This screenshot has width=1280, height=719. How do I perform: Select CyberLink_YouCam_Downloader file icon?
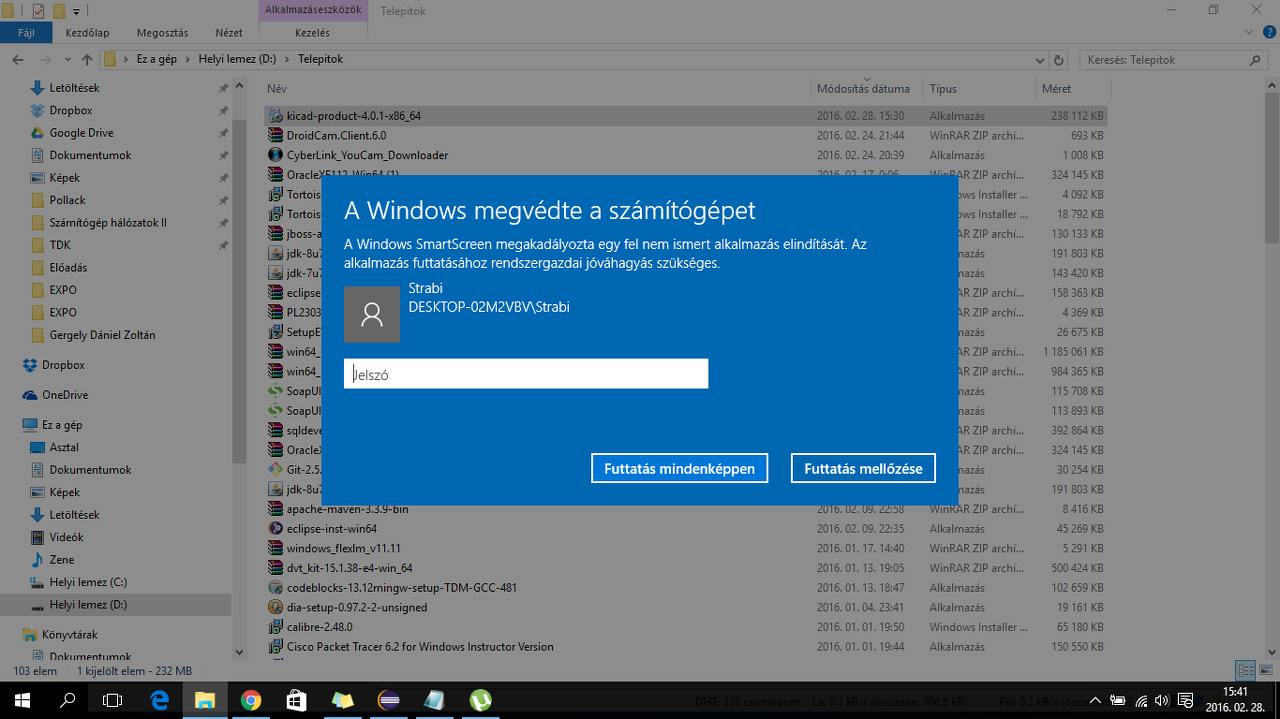point(276,155)
